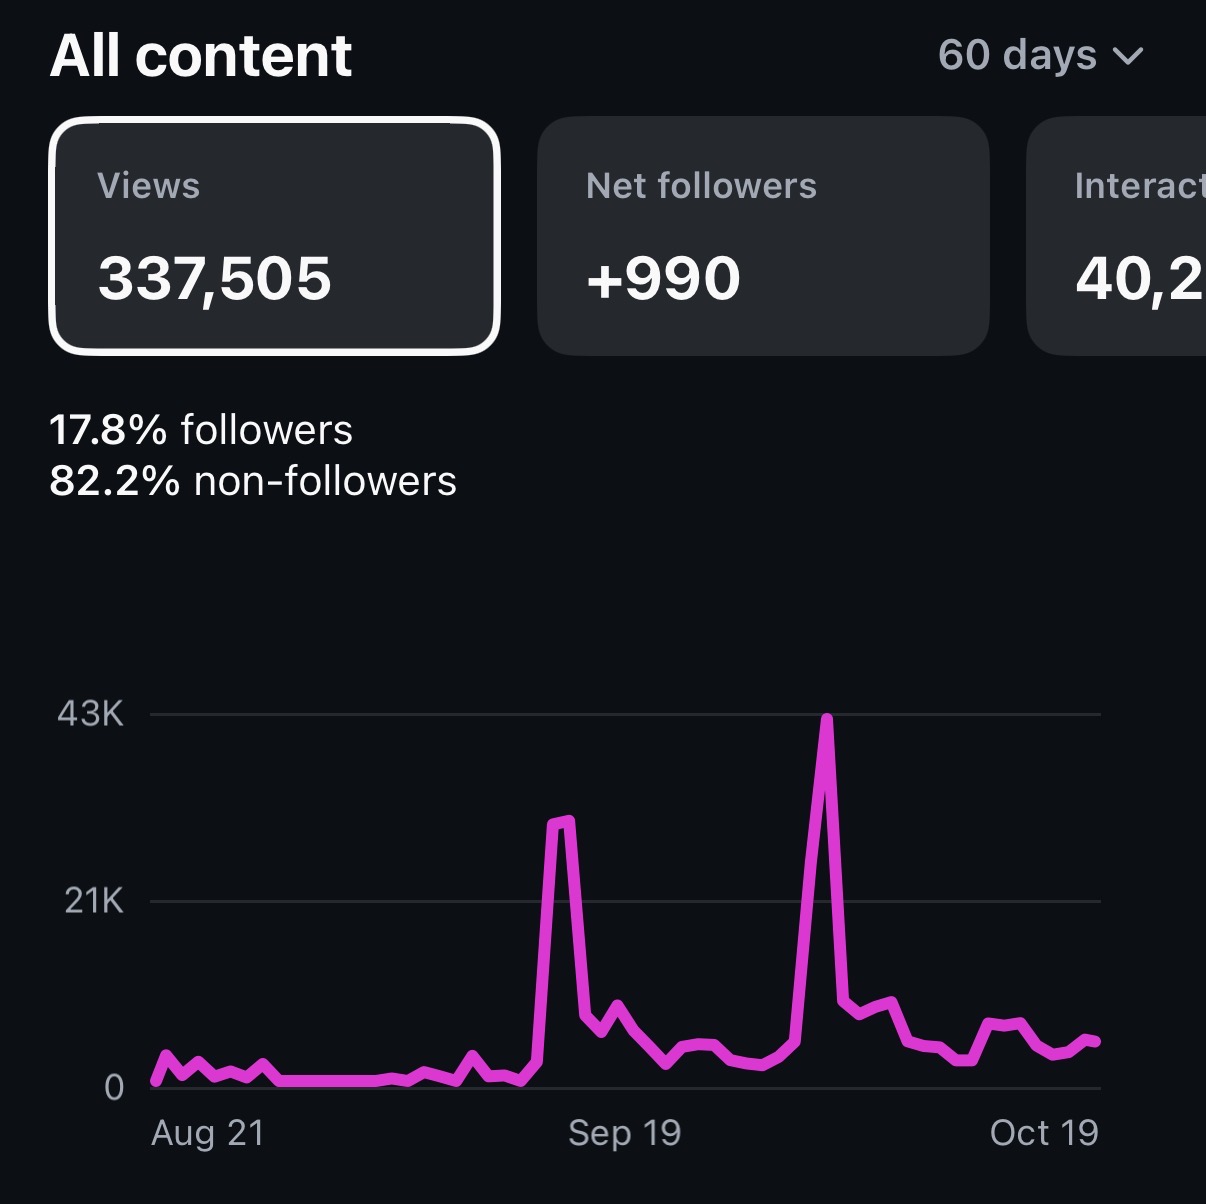
Task: Tap the 337,505 views total
Action: point(214,278)
